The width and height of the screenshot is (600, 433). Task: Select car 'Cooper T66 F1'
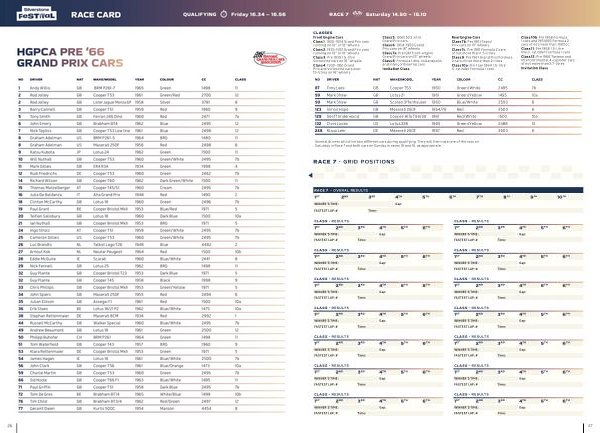106,380
